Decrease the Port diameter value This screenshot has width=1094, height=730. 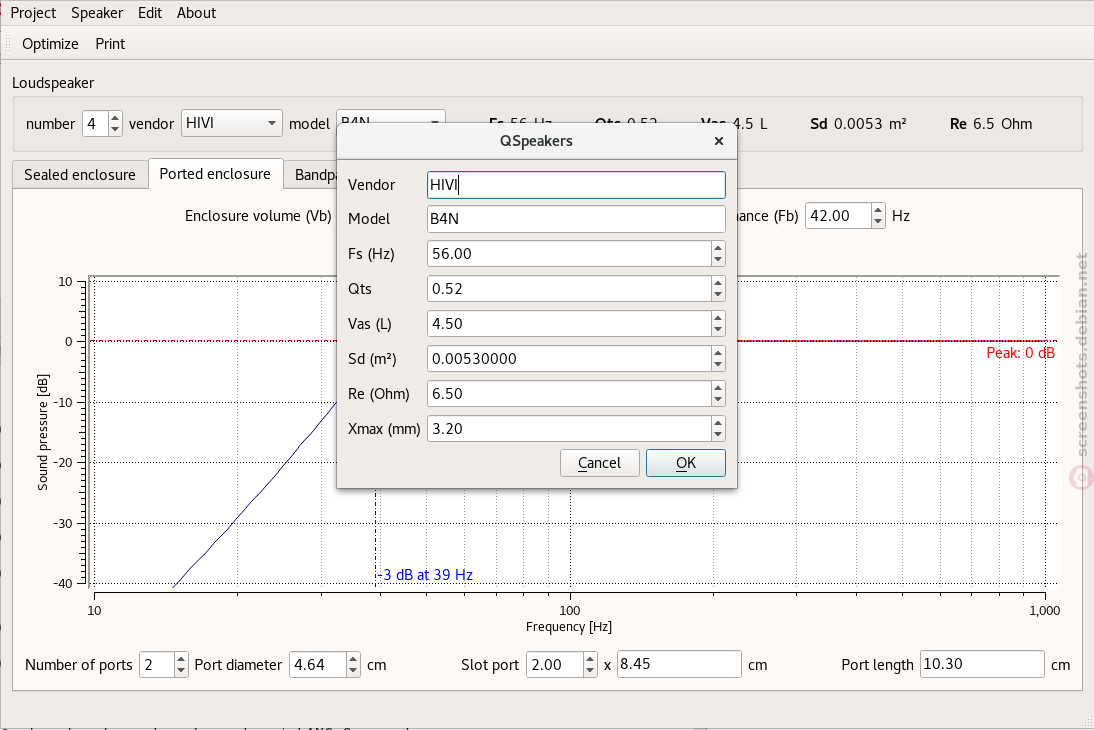pyautogui.click(x=354, y=671)
